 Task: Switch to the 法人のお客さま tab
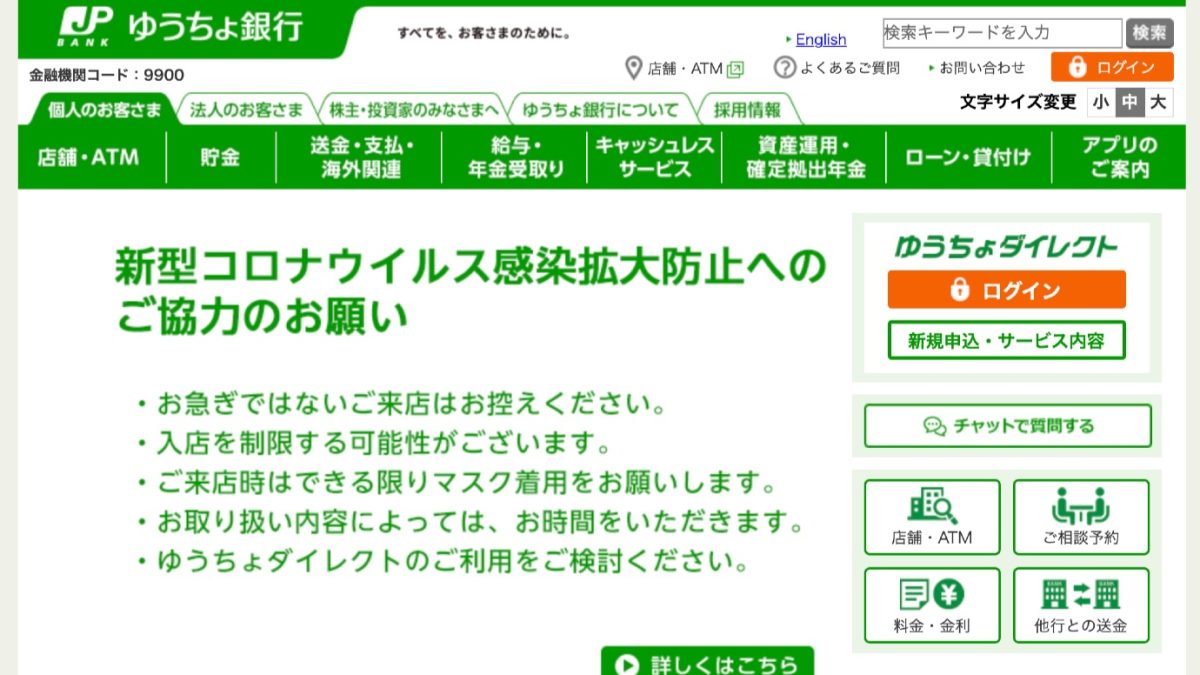[x=243, y=110]
